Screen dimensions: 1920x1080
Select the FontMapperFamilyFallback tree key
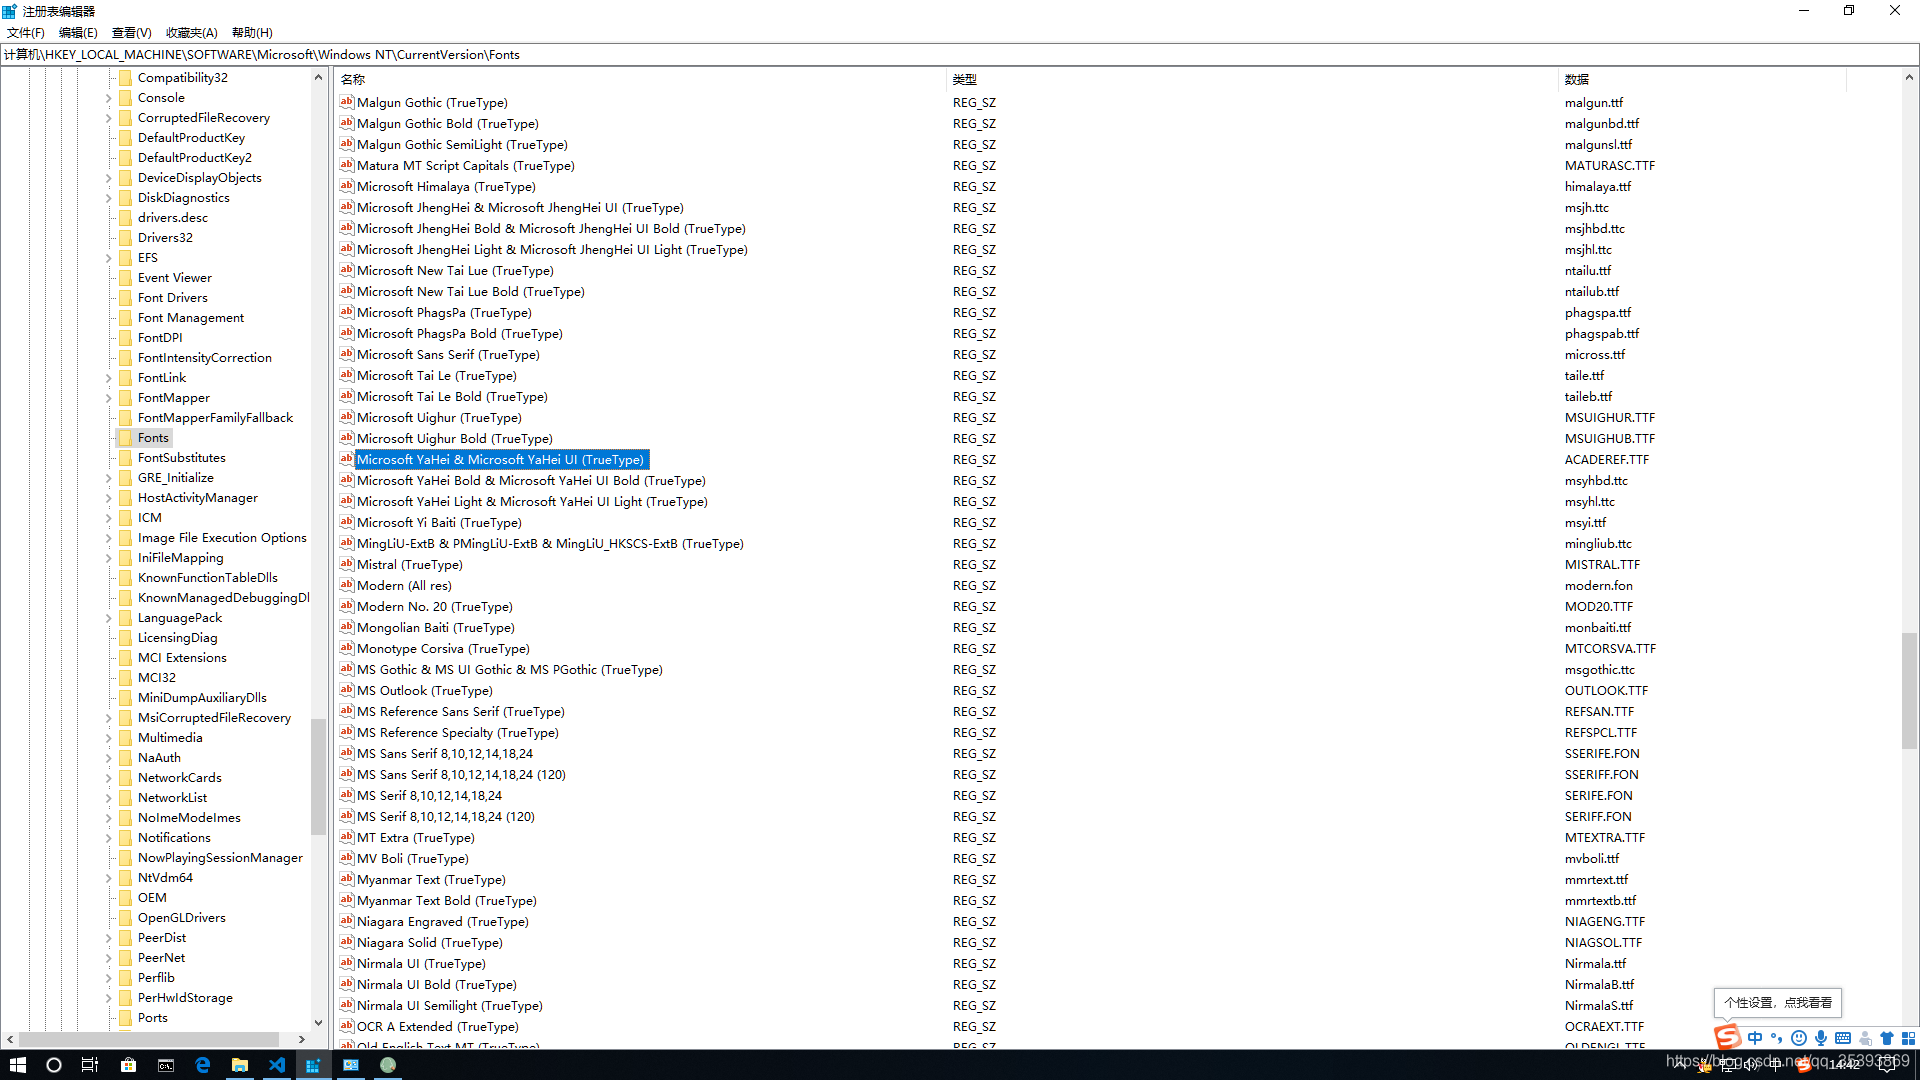[215, 418]
